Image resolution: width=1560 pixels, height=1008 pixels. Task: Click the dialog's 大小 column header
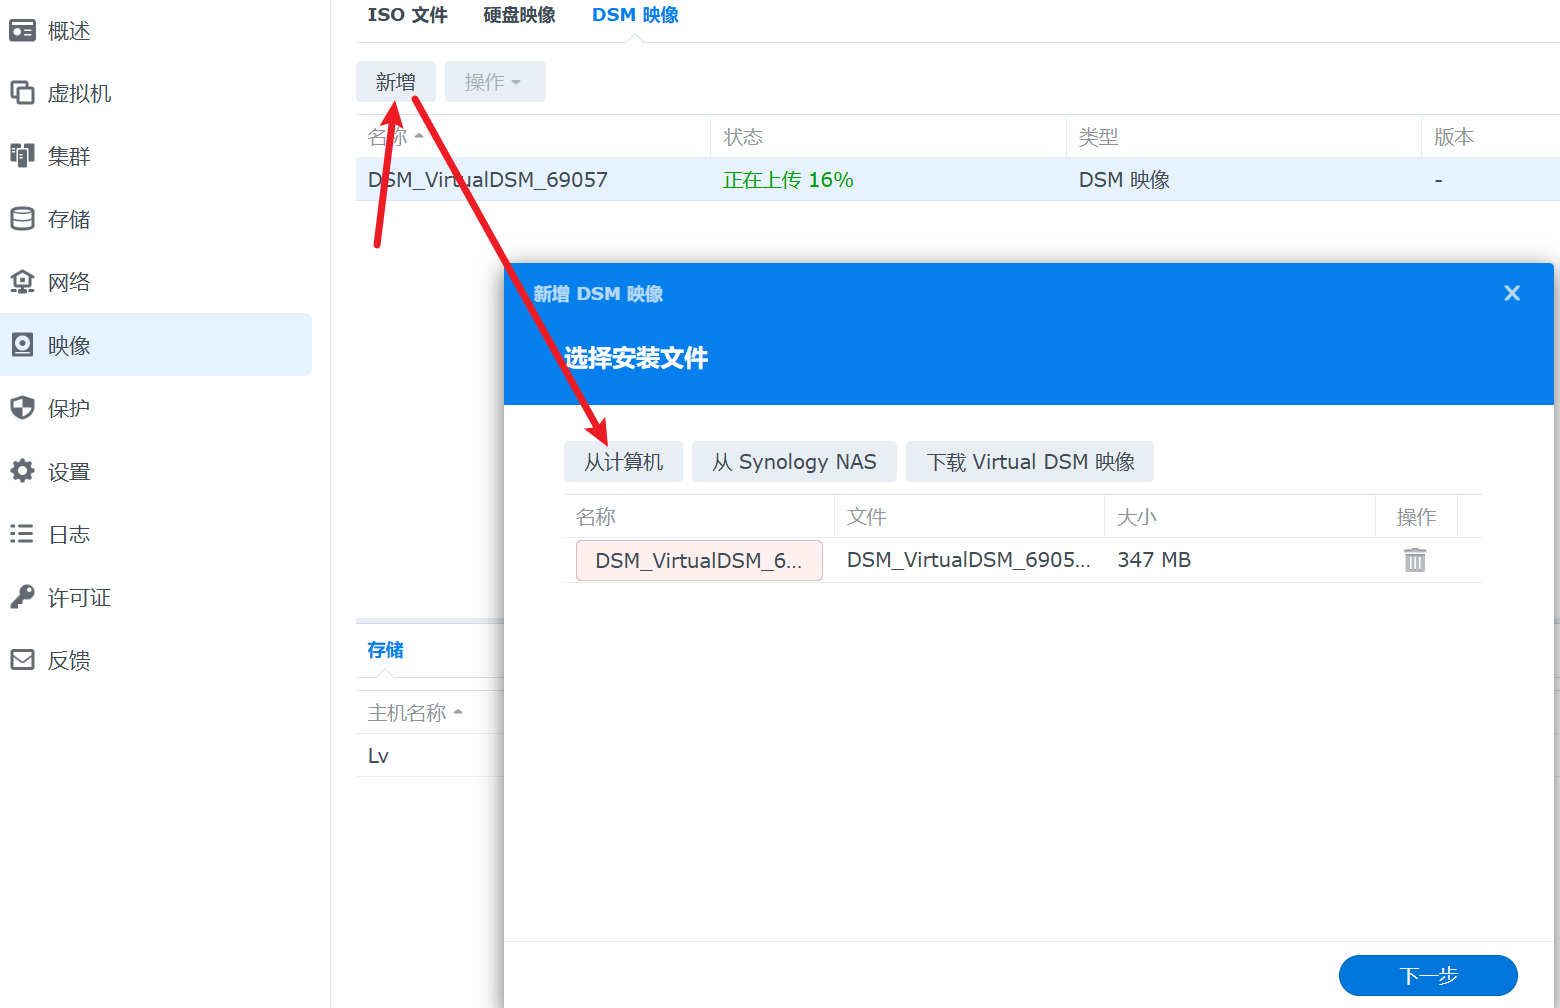point(1240,517)
